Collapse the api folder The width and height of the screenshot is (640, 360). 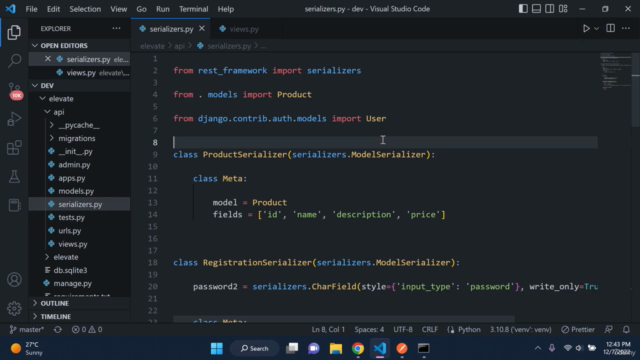pyautogui.click(x=79, y=112)
